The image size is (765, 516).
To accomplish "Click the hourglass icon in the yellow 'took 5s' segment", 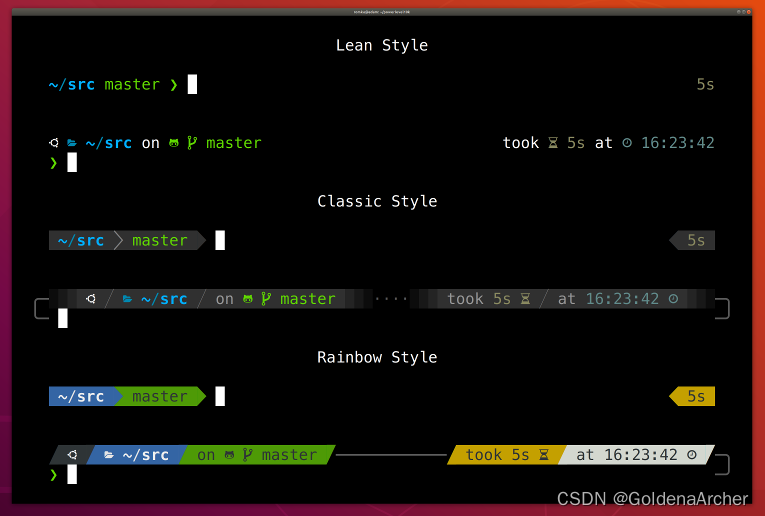I will click(x=544, y=455).
